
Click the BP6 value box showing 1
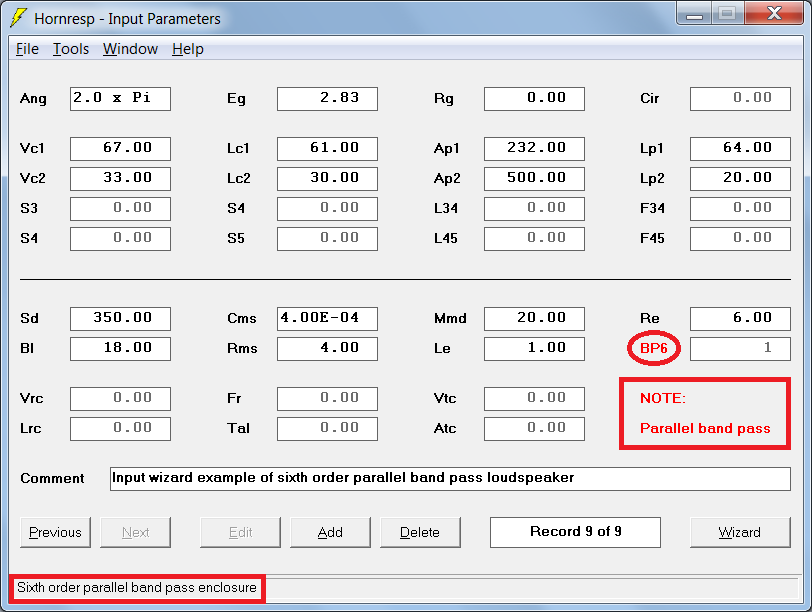740,348
